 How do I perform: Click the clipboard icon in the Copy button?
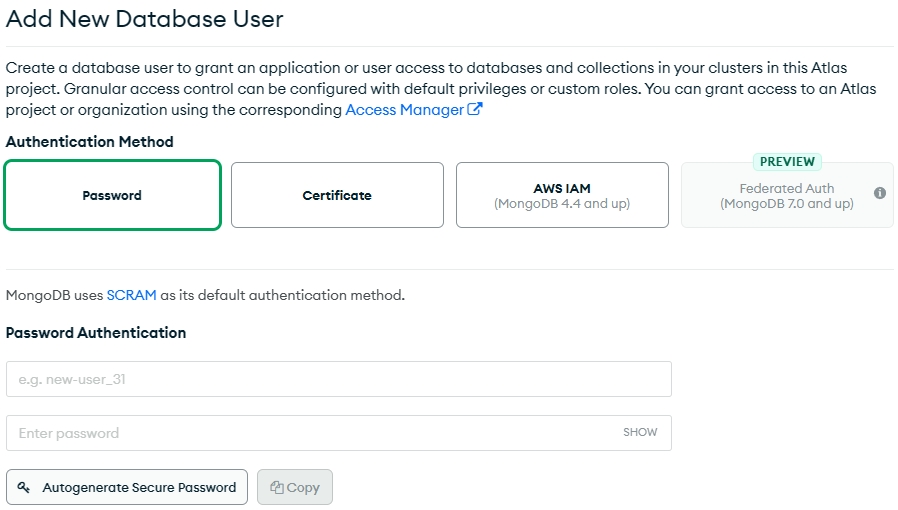tap(276, 488)
